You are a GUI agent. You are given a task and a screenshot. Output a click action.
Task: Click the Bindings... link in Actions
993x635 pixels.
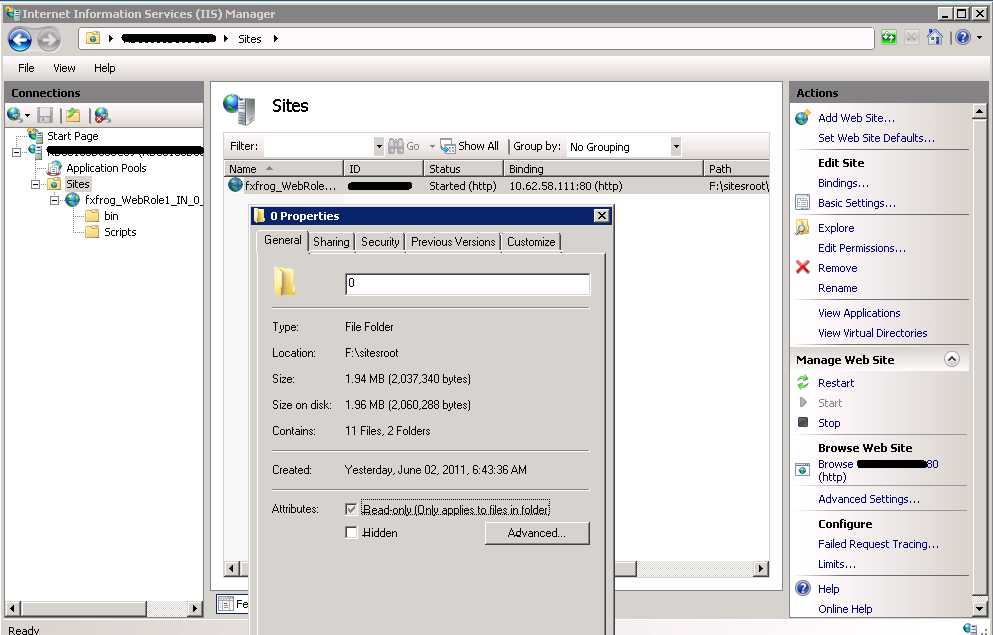pos(843,183)
